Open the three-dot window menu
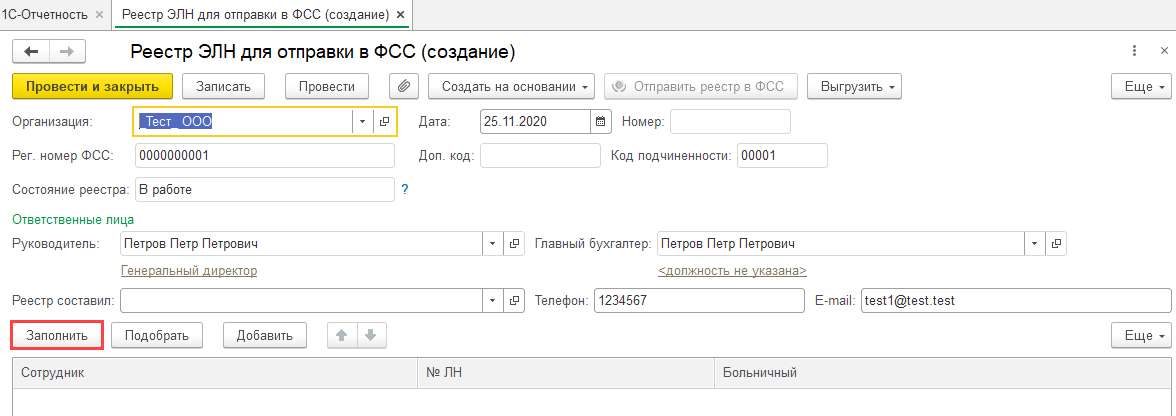 [1134, 51]
